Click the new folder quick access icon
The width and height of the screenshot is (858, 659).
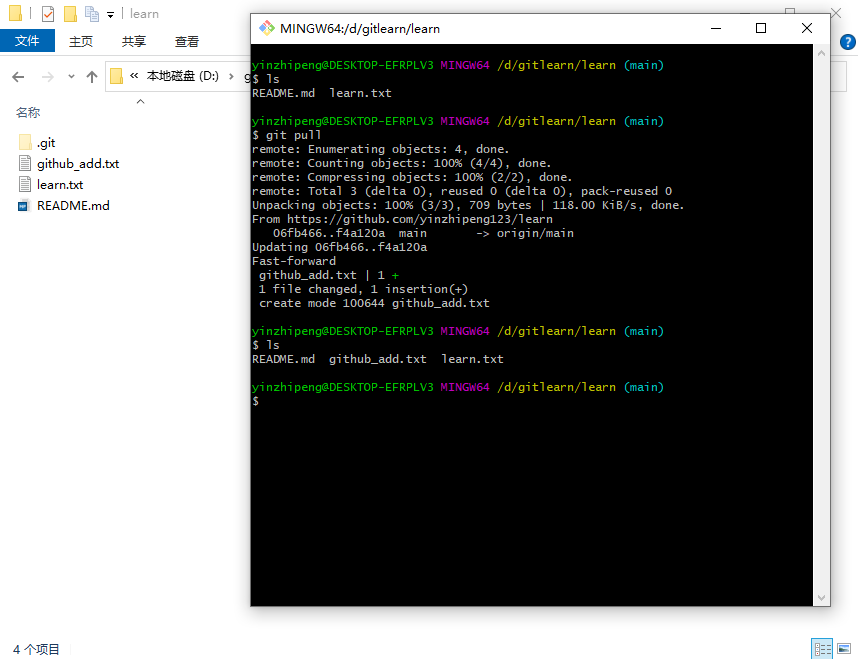tap(70, 14)
